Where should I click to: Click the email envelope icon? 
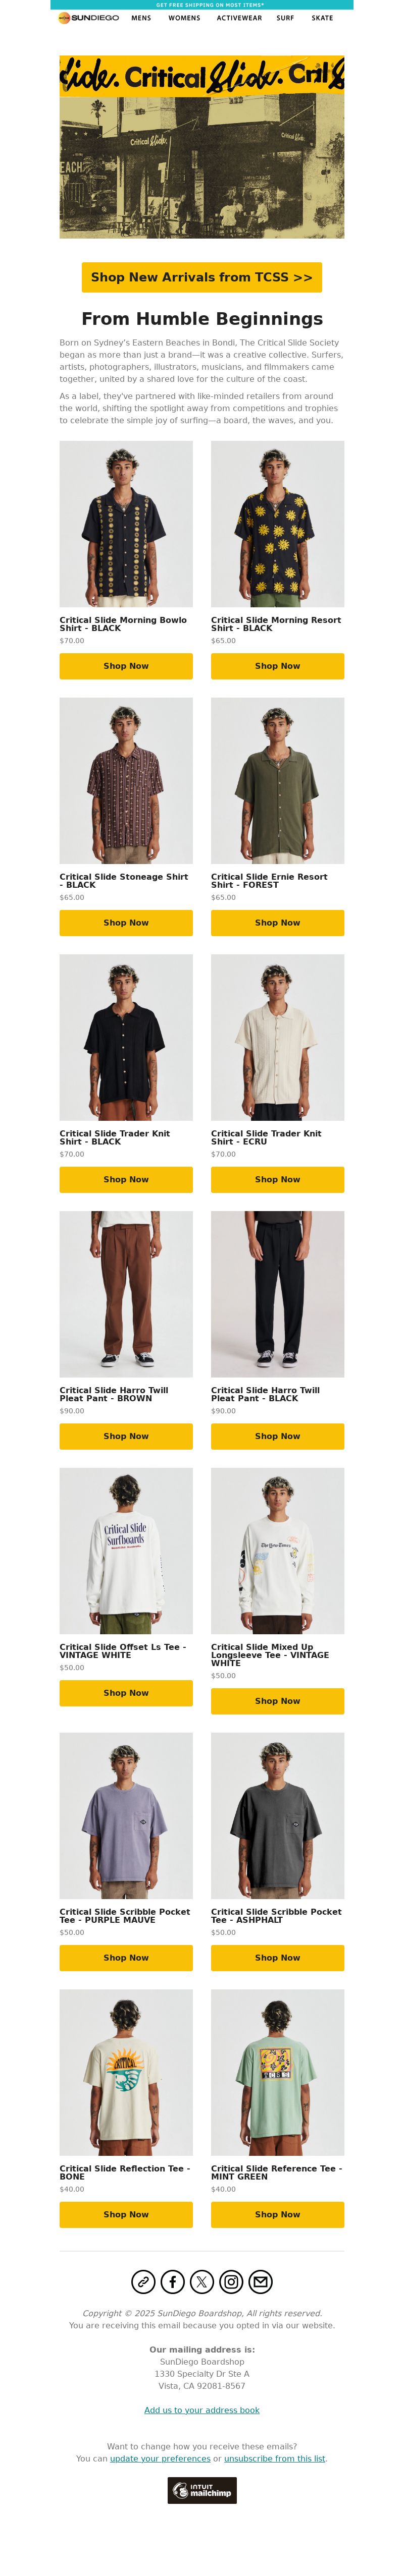[261, 2281]
